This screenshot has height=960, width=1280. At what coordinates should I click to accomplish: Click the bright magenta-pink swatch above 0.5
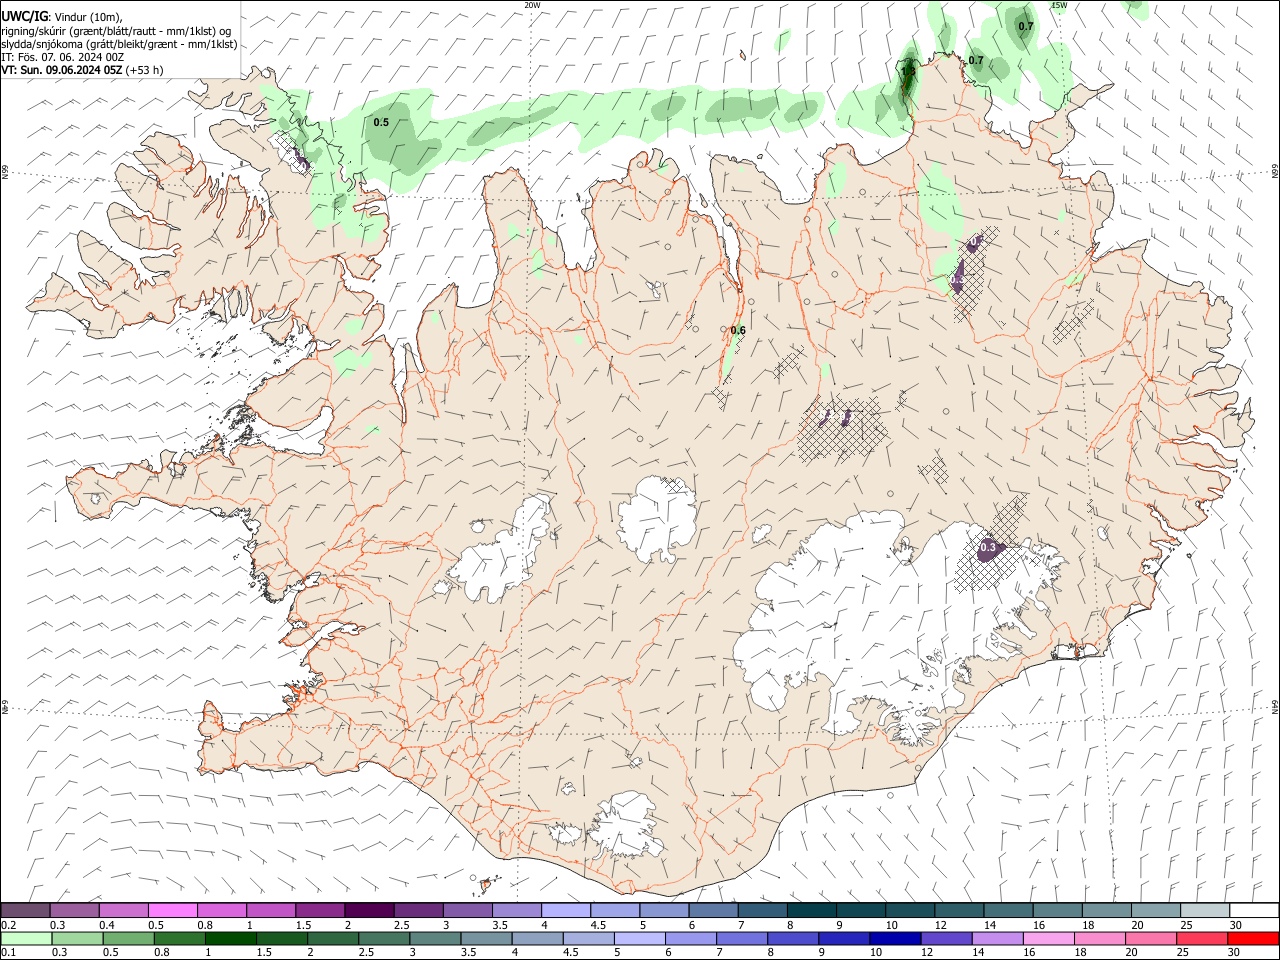173,910
